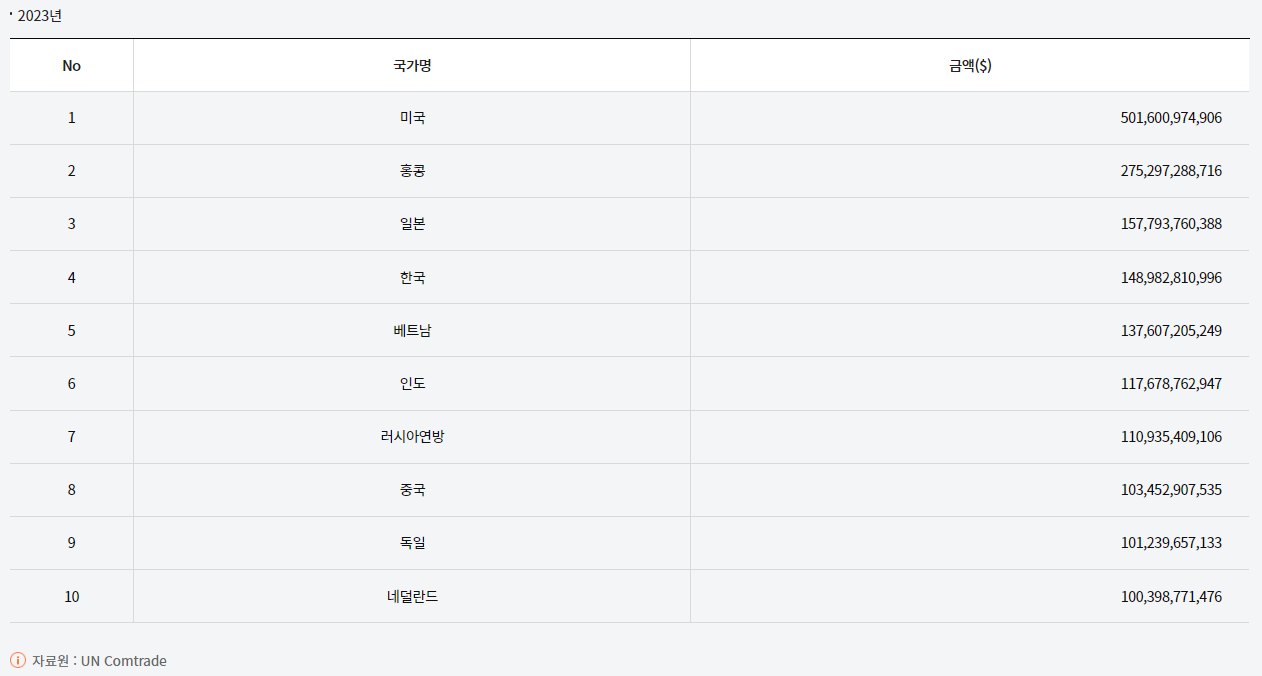Click the 일본 country cell
Screen dimensions: 1262x676
412,224
